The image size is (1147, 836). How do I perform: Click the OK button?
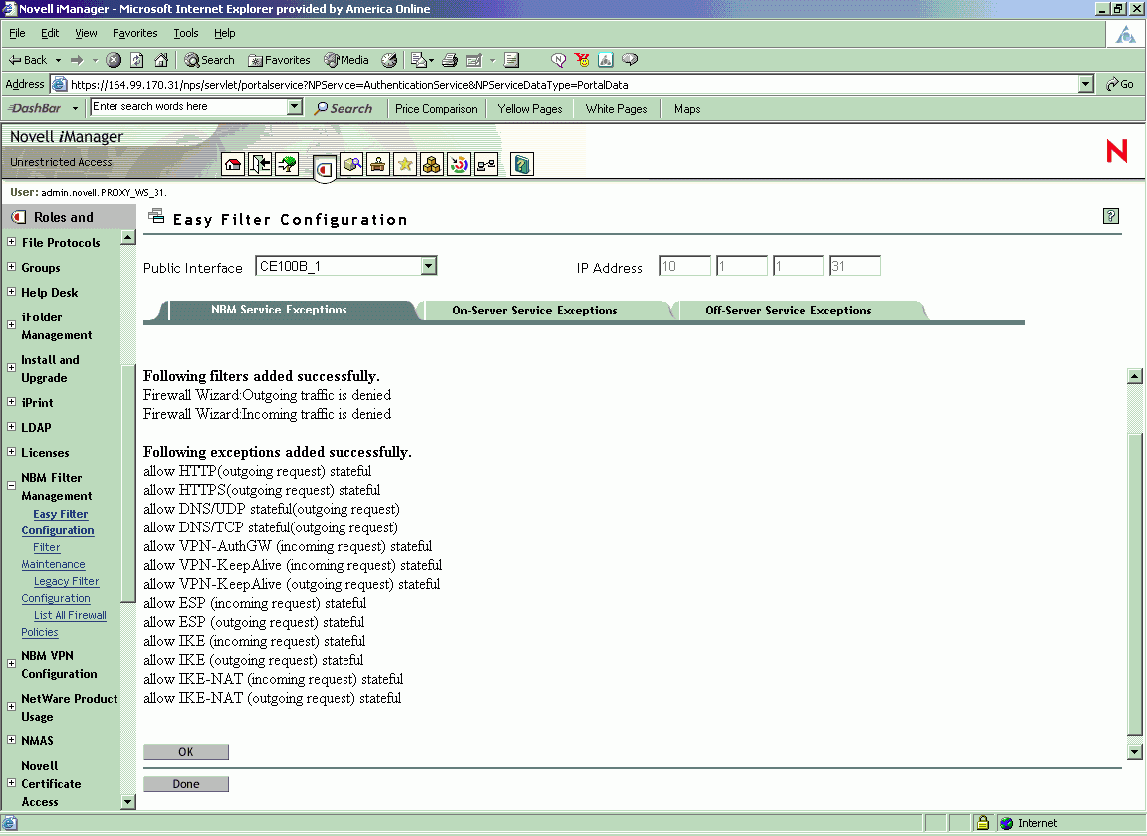pos(186,752)
